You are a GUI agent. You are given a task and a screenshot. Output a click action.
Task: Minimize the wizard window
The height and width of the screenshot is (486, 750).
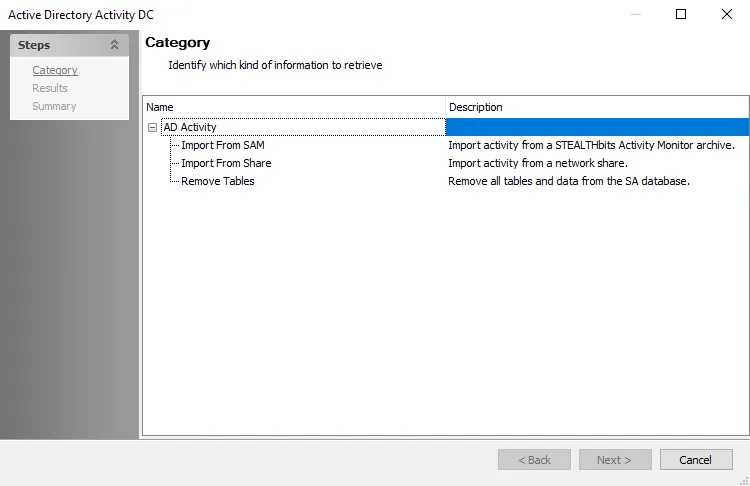click(636, 14)
